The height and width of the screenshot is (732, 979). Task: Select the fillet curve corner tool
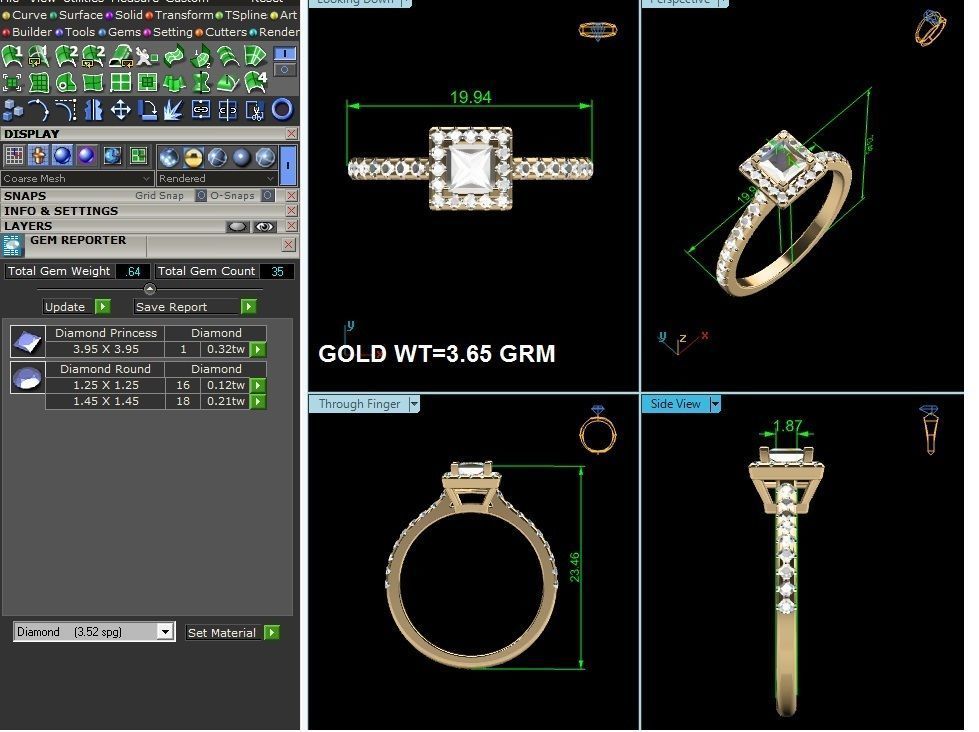66,110
